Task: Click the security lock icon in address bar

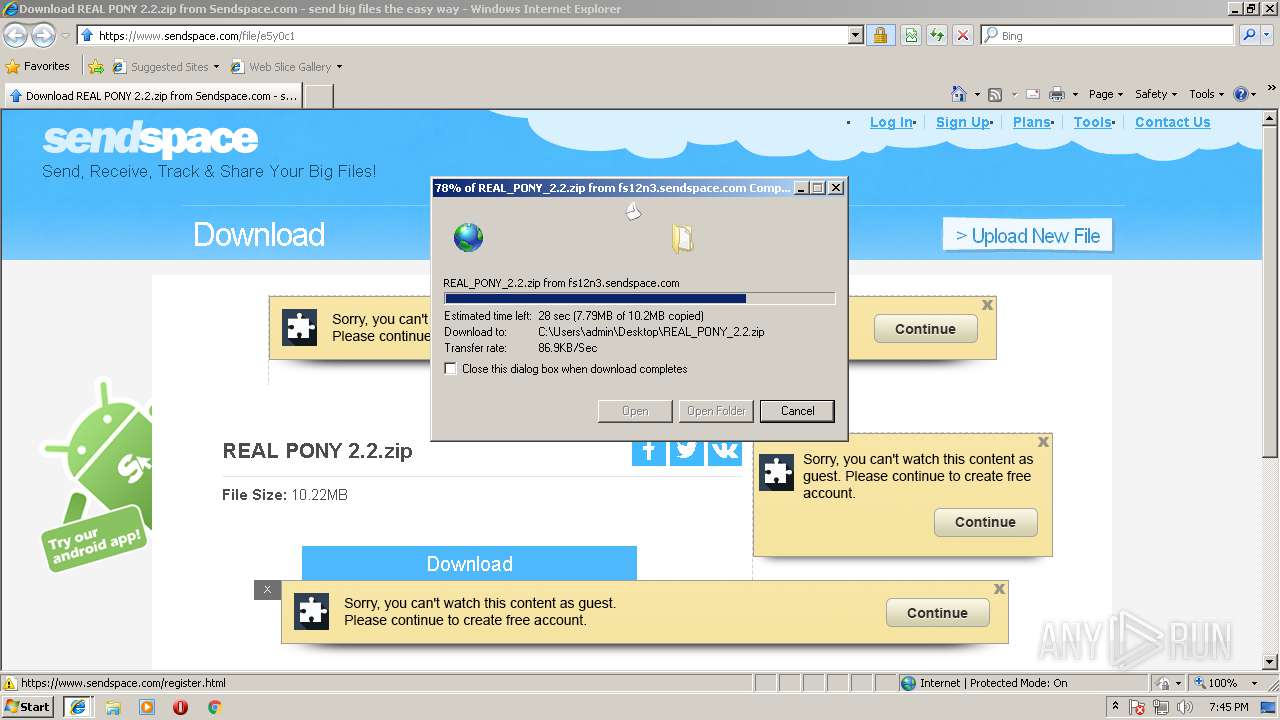Action: point(880,35)
